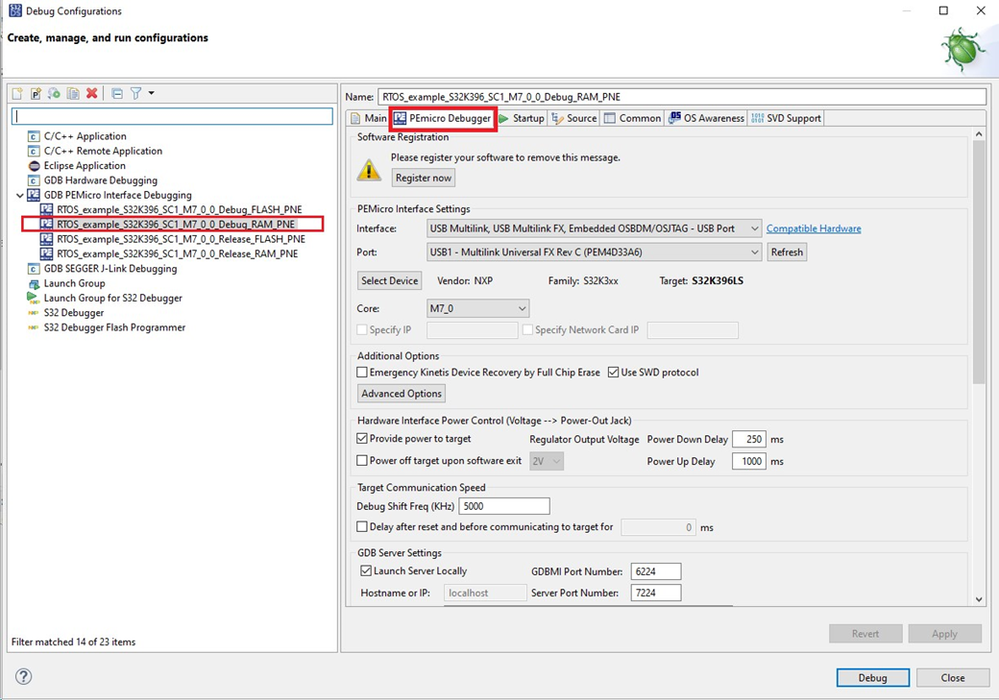This screenshot has height=700, width=999.
Task: Open the Source tab
Action: (574, 118)
